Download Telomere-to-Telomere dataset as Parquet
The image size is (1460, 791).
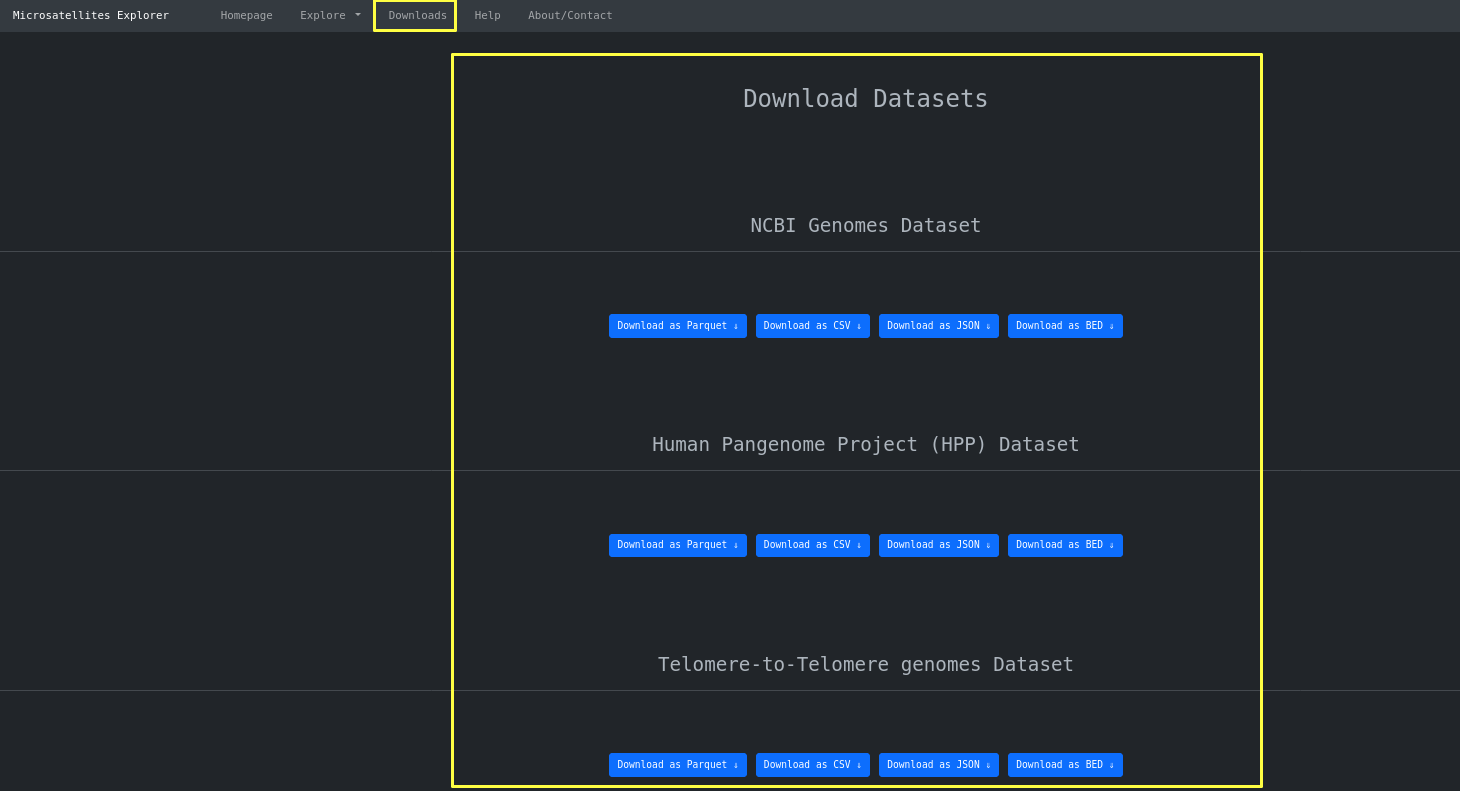pyautogui.click(x=677, y=765)
